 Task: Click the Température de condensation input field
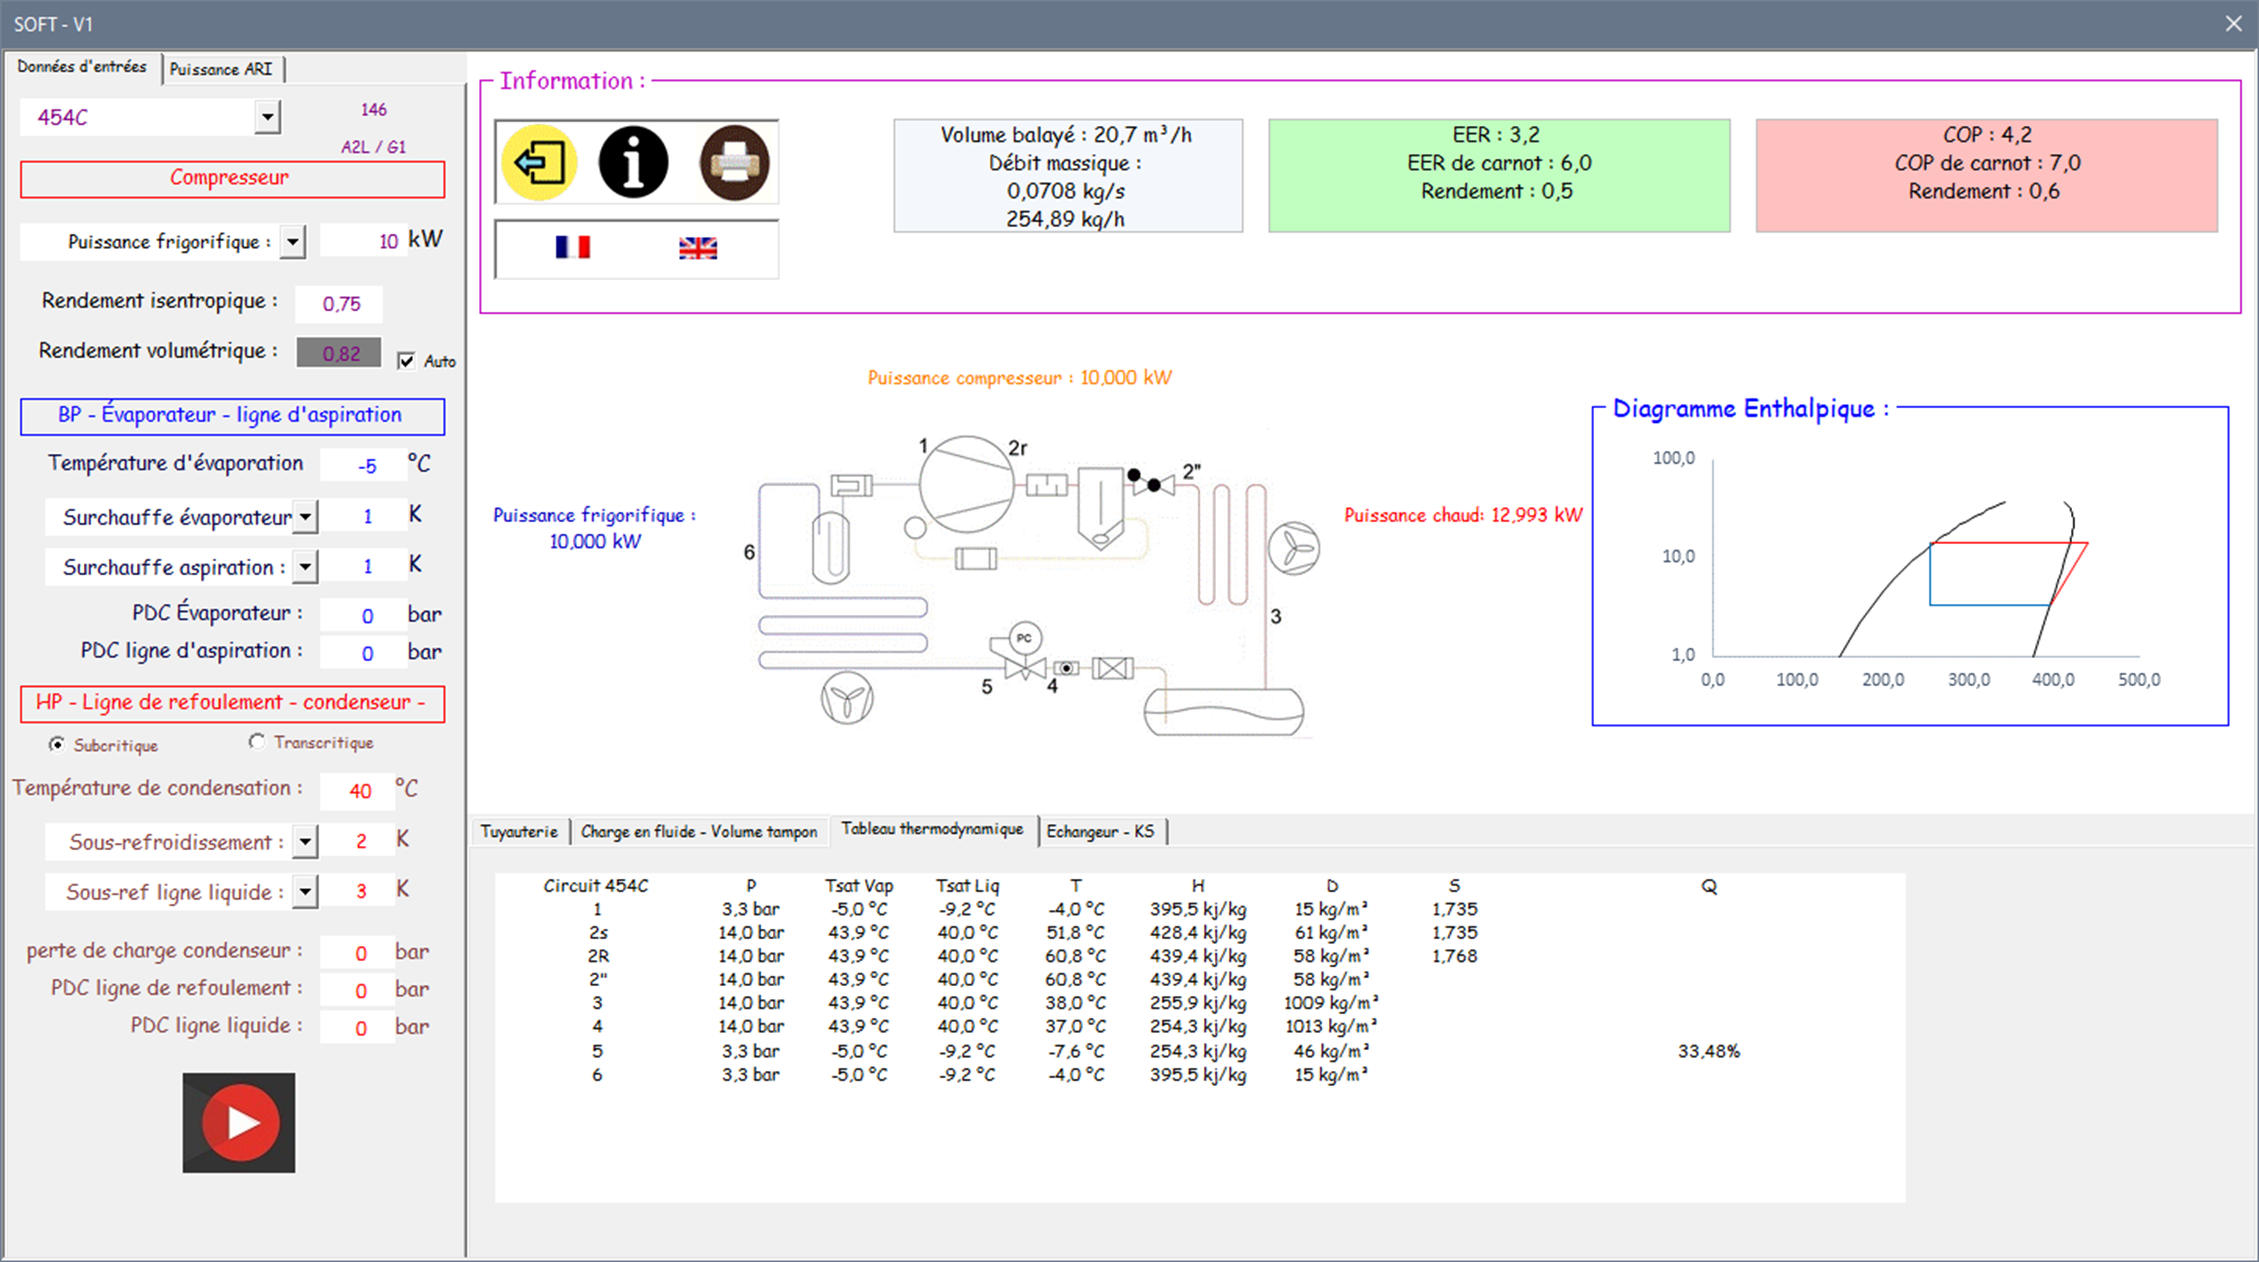(x=358, y=791)
